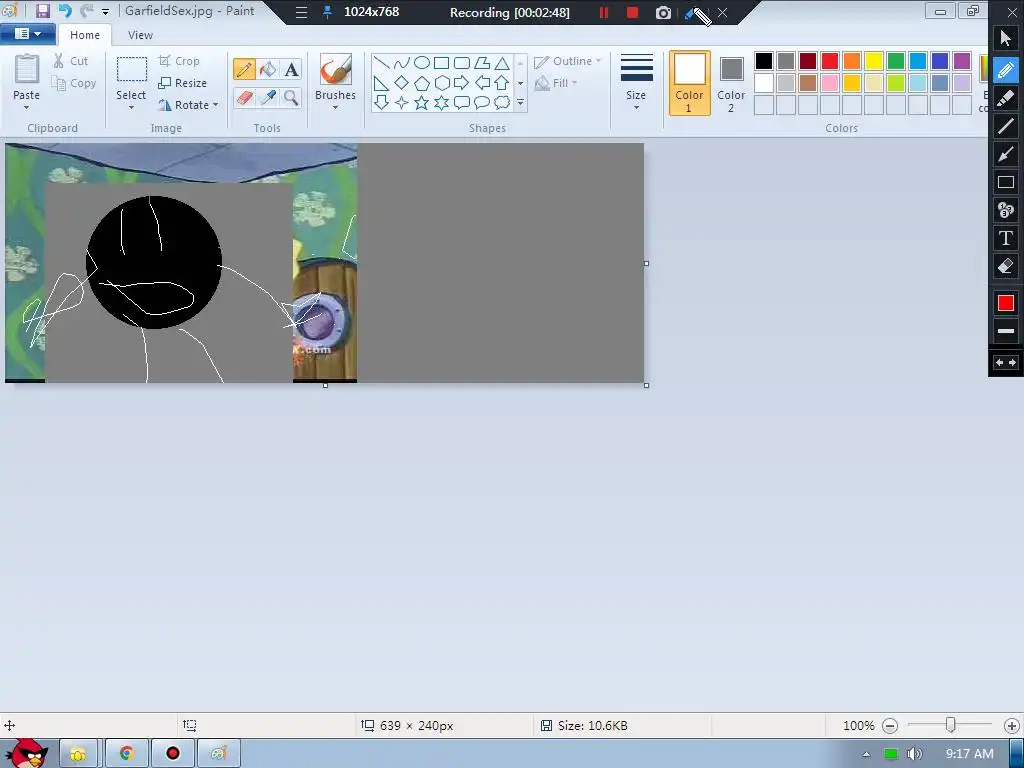The image size is (1024, 768).
Task: Open Chrome from the taskbar
Action: pyautogui.click(x=126, y=754)
